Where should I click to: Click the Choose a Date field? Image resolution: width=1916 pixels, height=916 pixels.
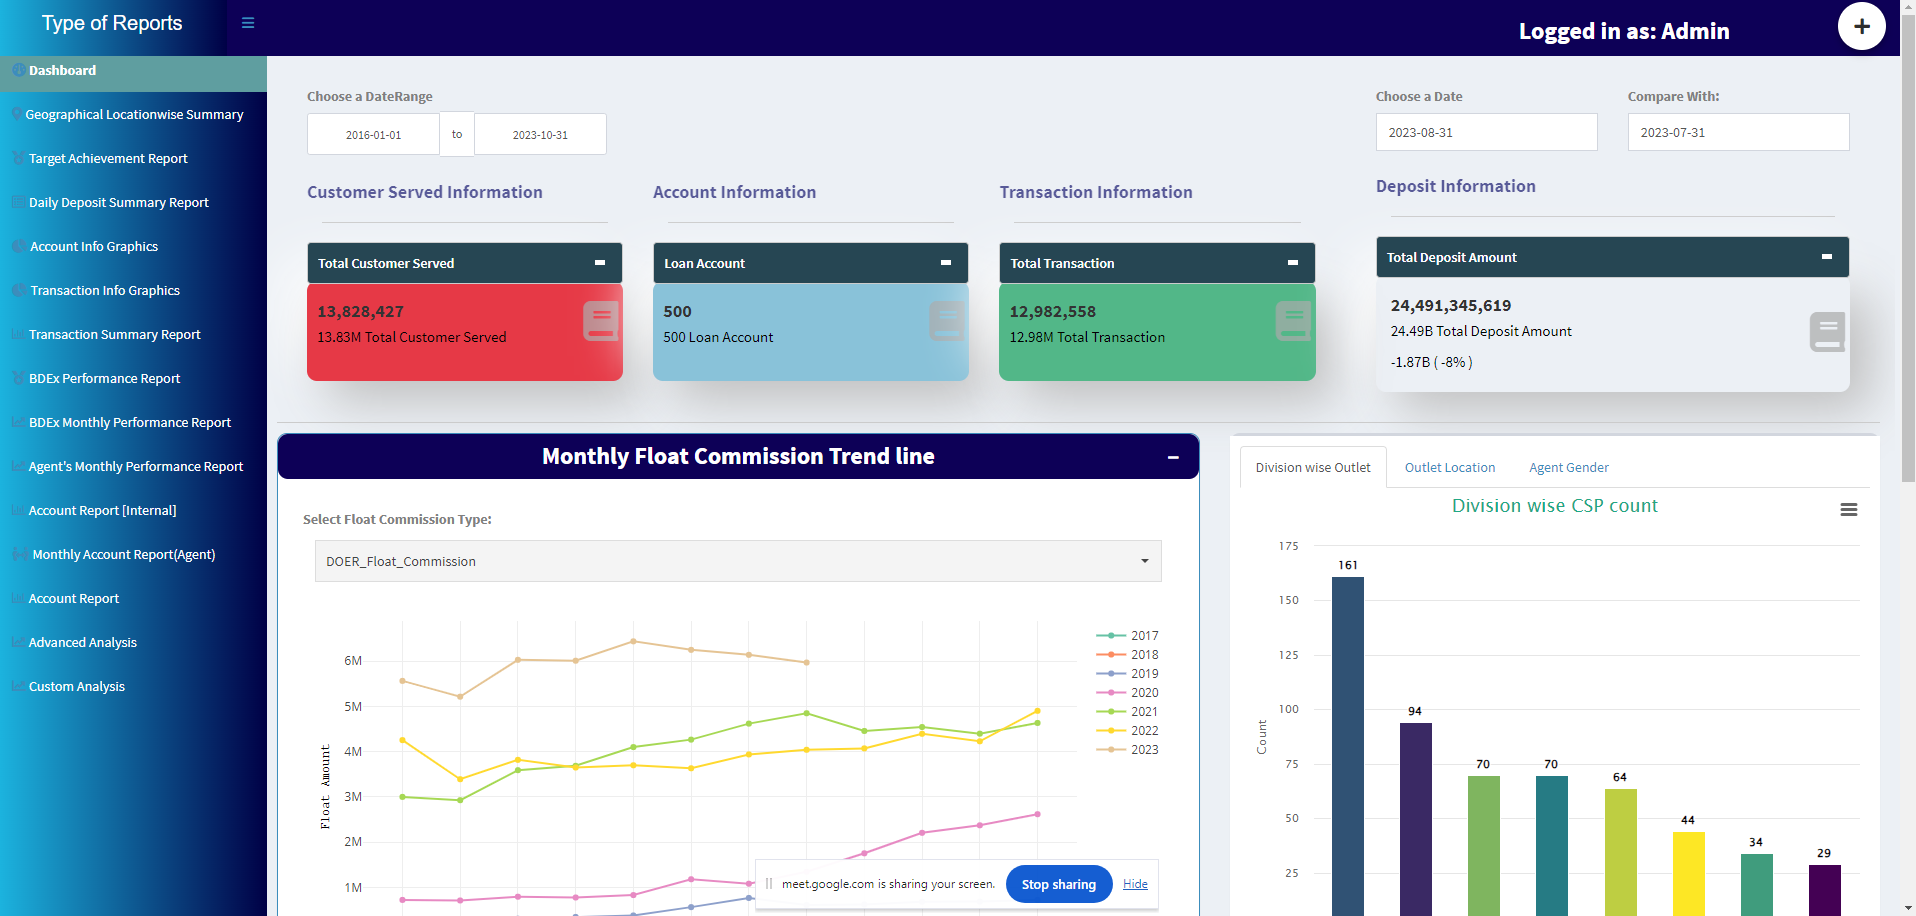click(1486, 132)
